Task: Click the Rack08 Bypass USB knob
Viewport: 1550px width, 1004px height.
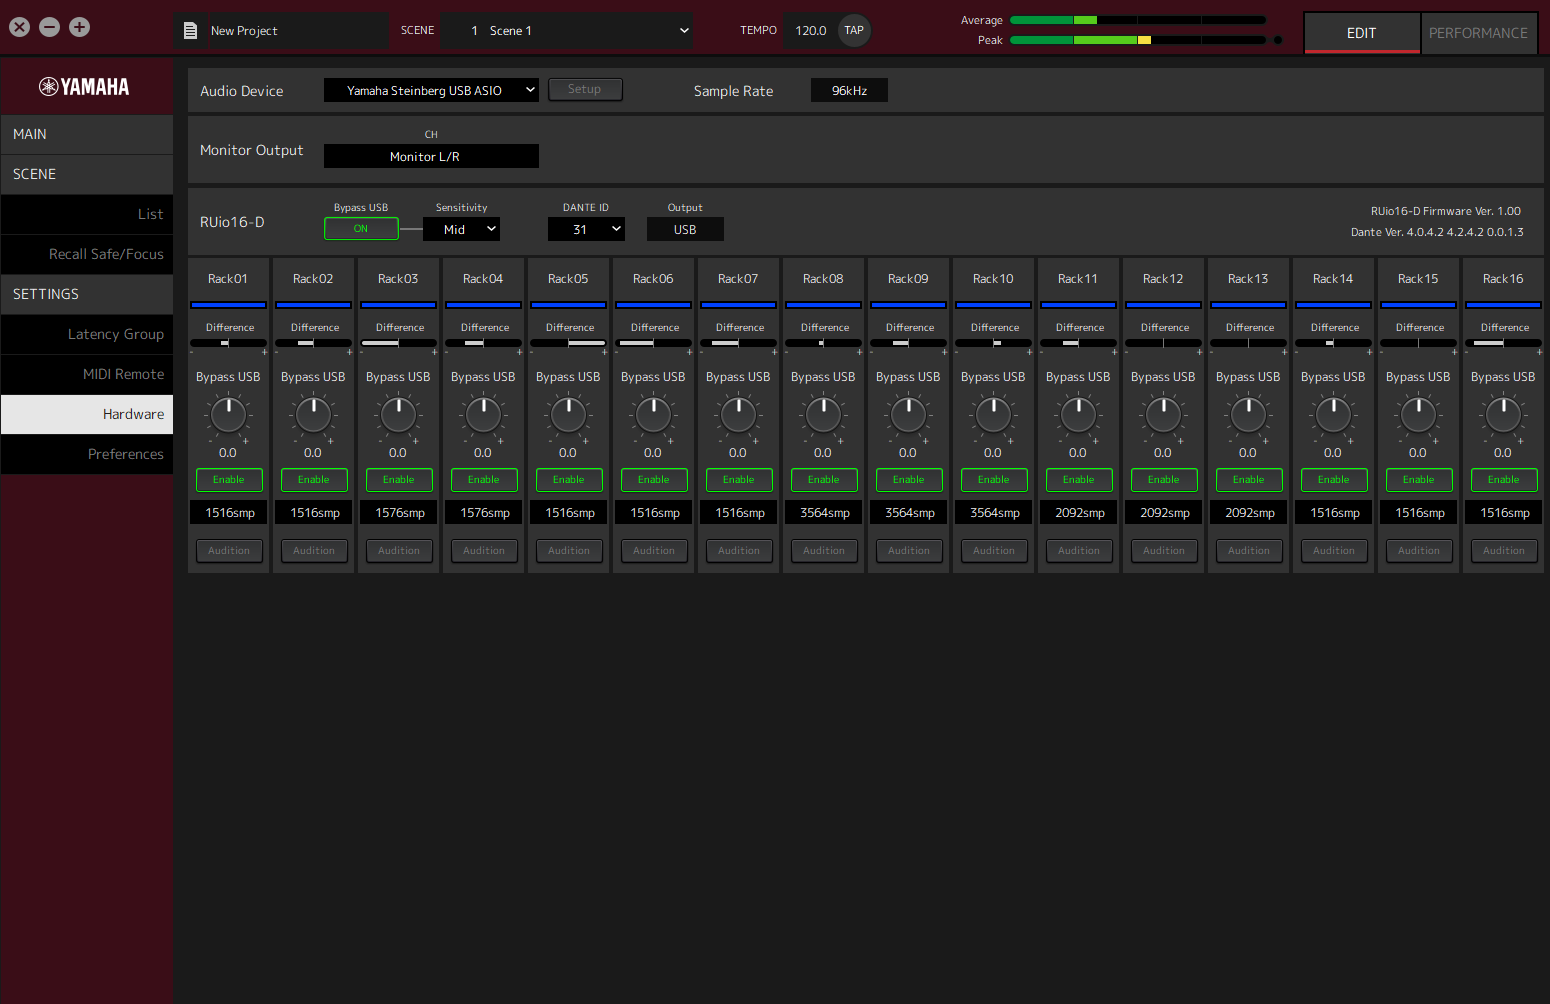Action: tap(823, 414)
